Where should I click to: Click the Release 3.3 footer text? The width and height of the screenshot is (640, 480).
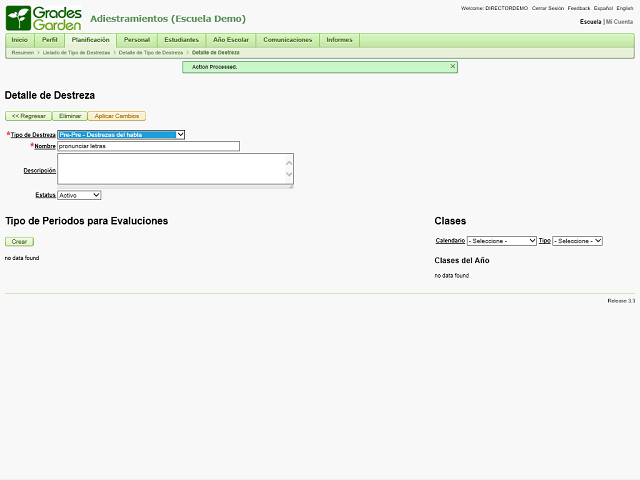coord(621,301)
